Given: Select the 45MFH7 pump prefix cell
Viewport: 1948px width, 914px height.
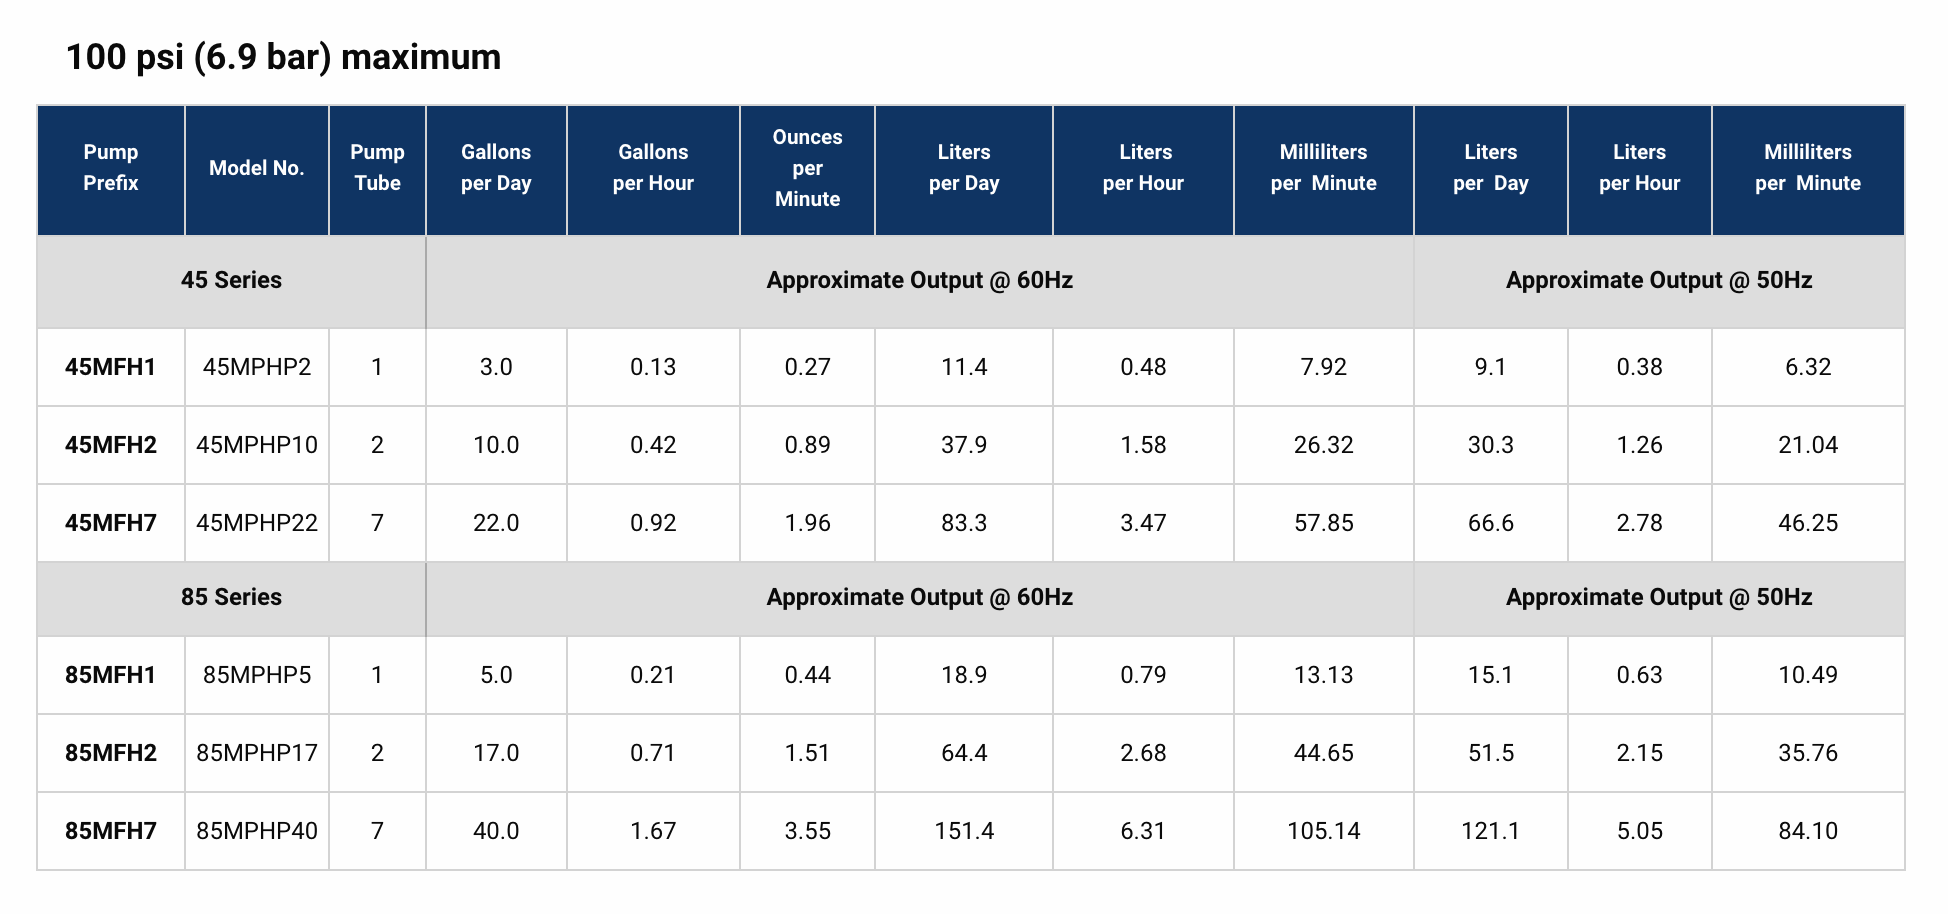Looking at the screenshot, I should [x=111, y=523].
